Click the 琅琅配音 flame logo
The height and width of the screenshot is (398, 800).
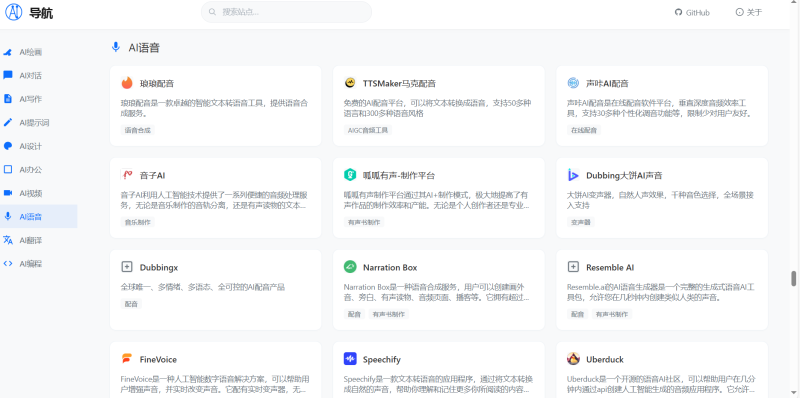[x=127, y=83]
